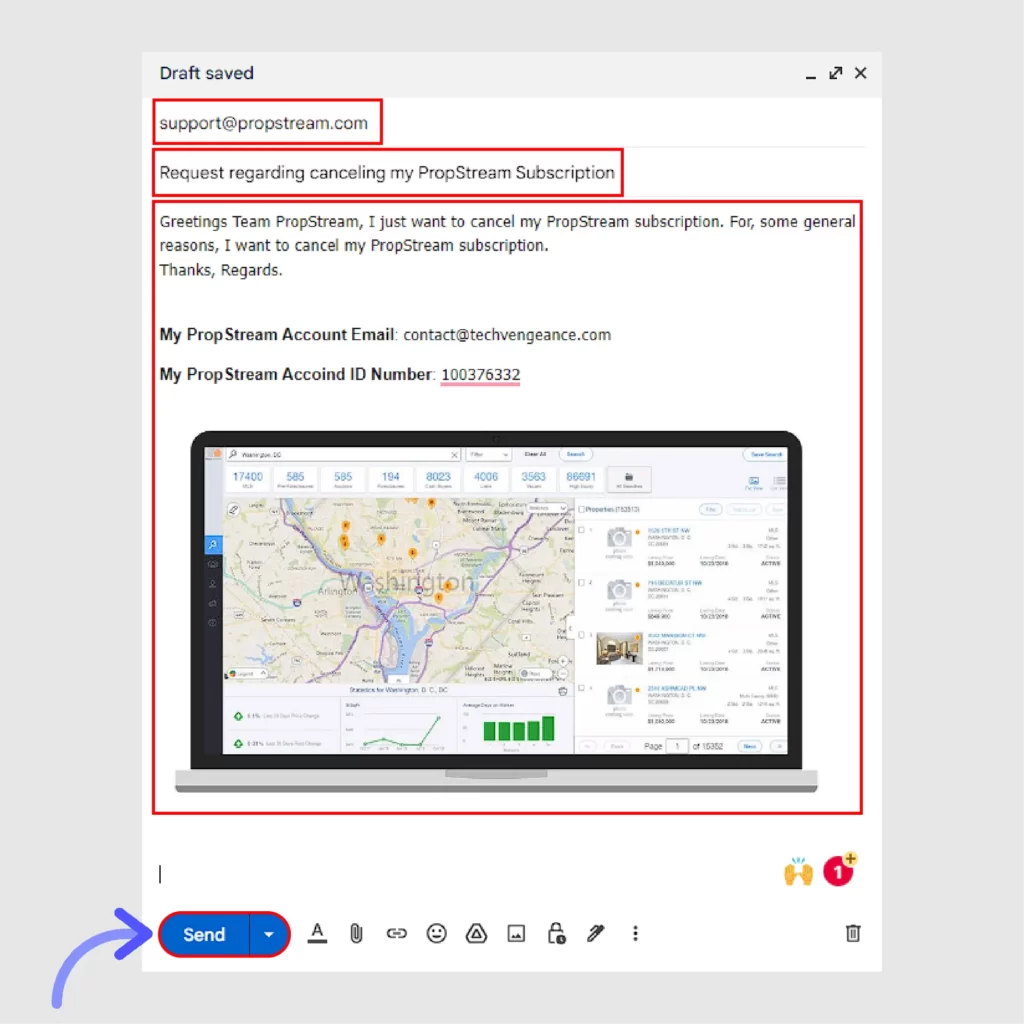Place cursor on the empty line above Send
Screen dimensions: 1024x1024
coord(457,873)
